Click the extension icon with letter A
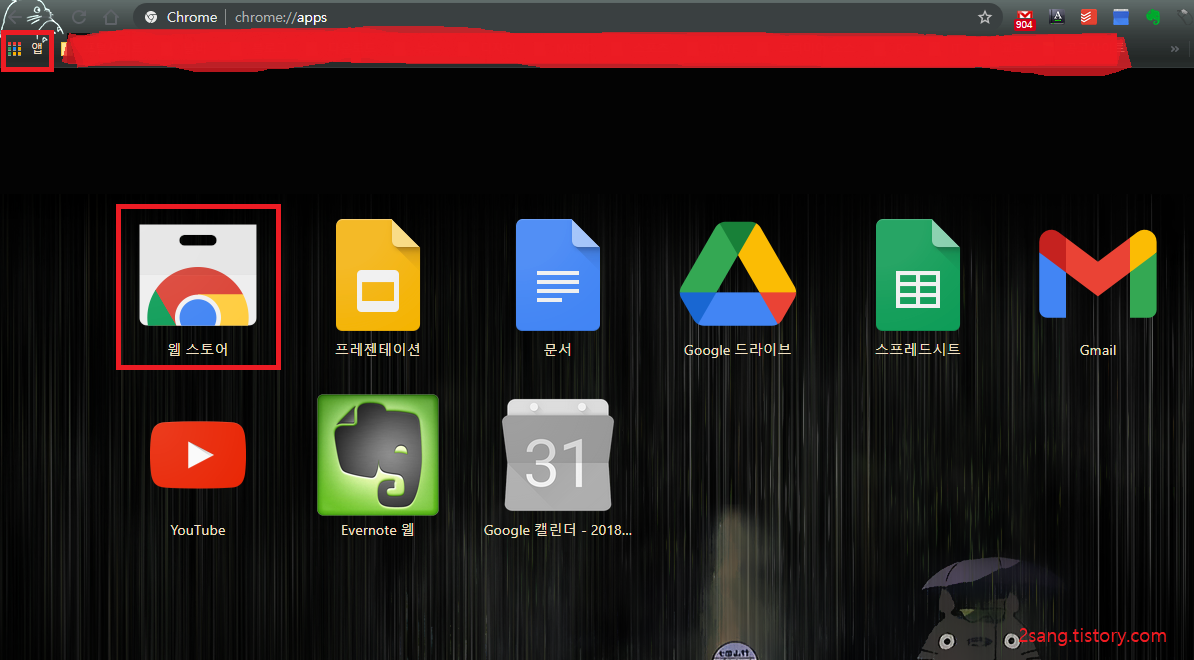This screenshot has height=660, width=1194. pyautogui.click(x=1056, y=16)
